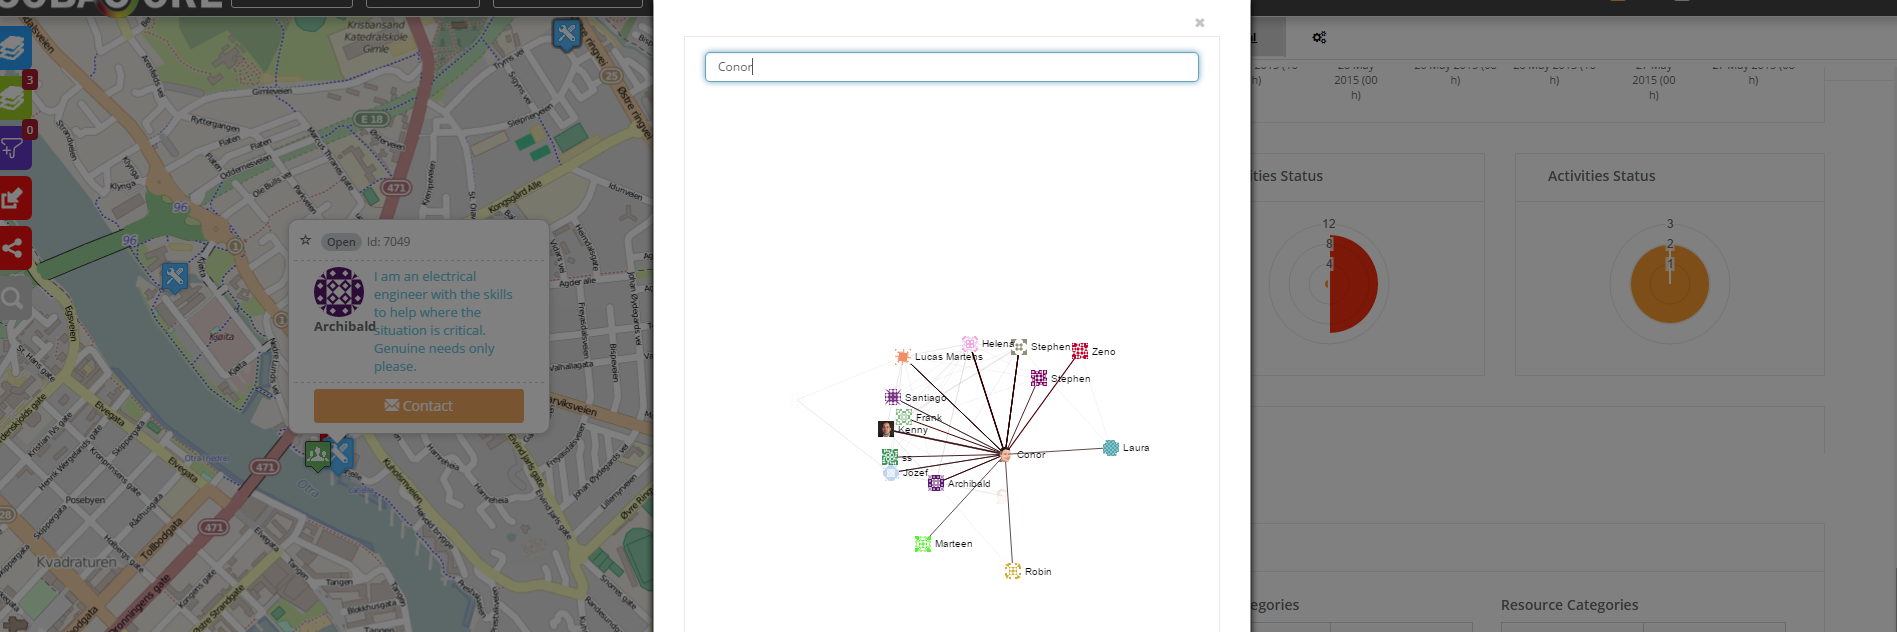Click Archibald's avatar in the map popup
The width and height of the screenshot is (1897, 632).
point(339,292)
